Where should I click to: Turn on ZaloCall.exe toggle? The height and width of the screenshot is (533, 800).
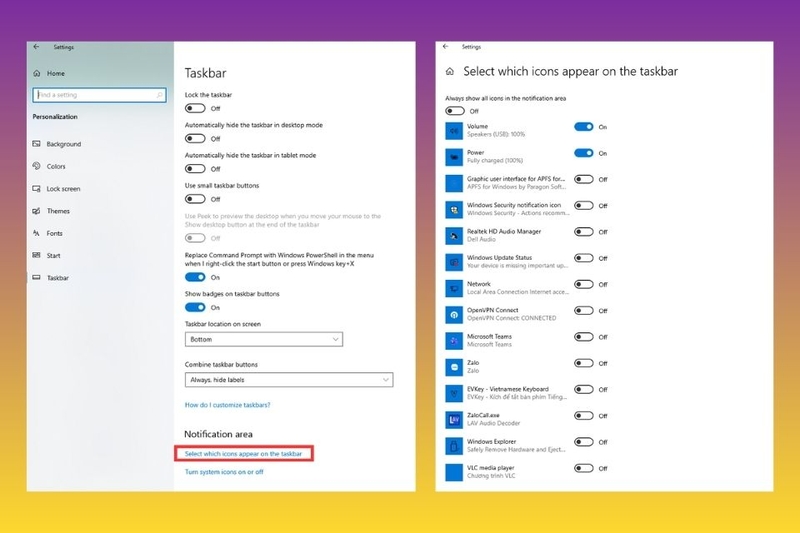[x=584, y=416]
